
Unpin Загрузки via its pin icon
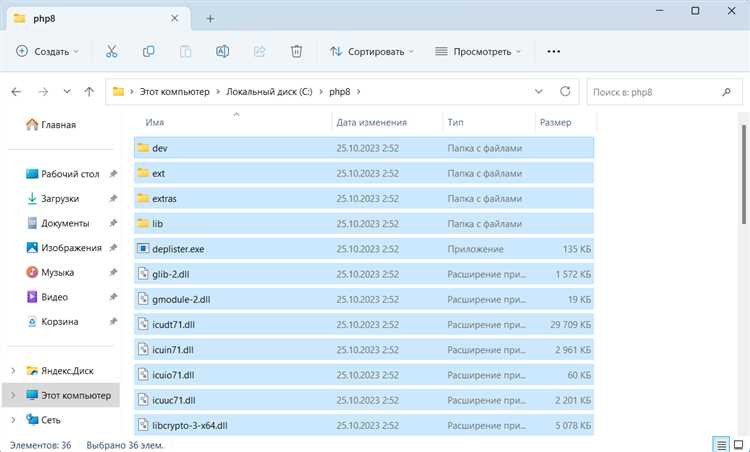click(113, 198)
